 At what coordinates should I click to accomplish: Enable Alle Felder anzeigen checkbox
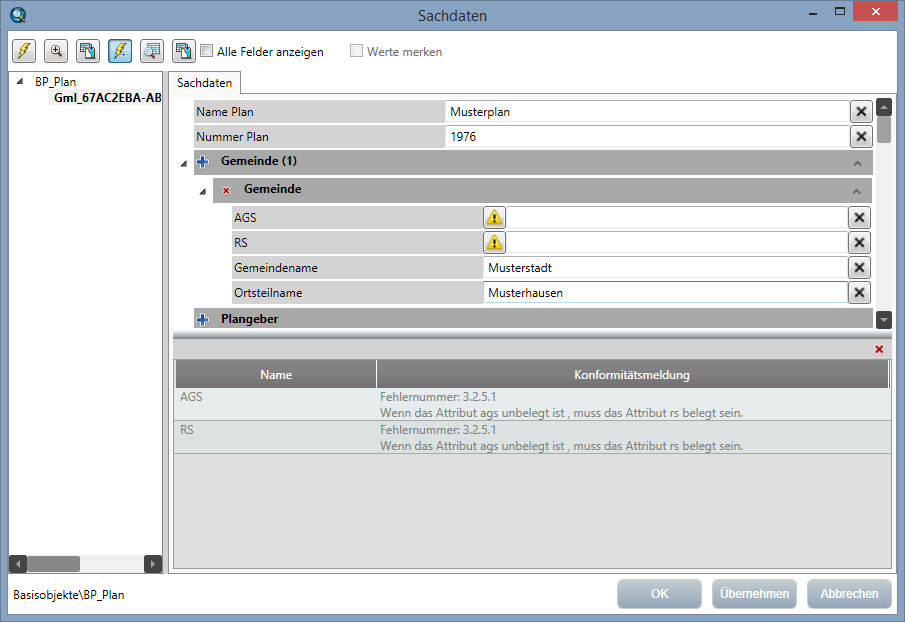coord(207,51)
